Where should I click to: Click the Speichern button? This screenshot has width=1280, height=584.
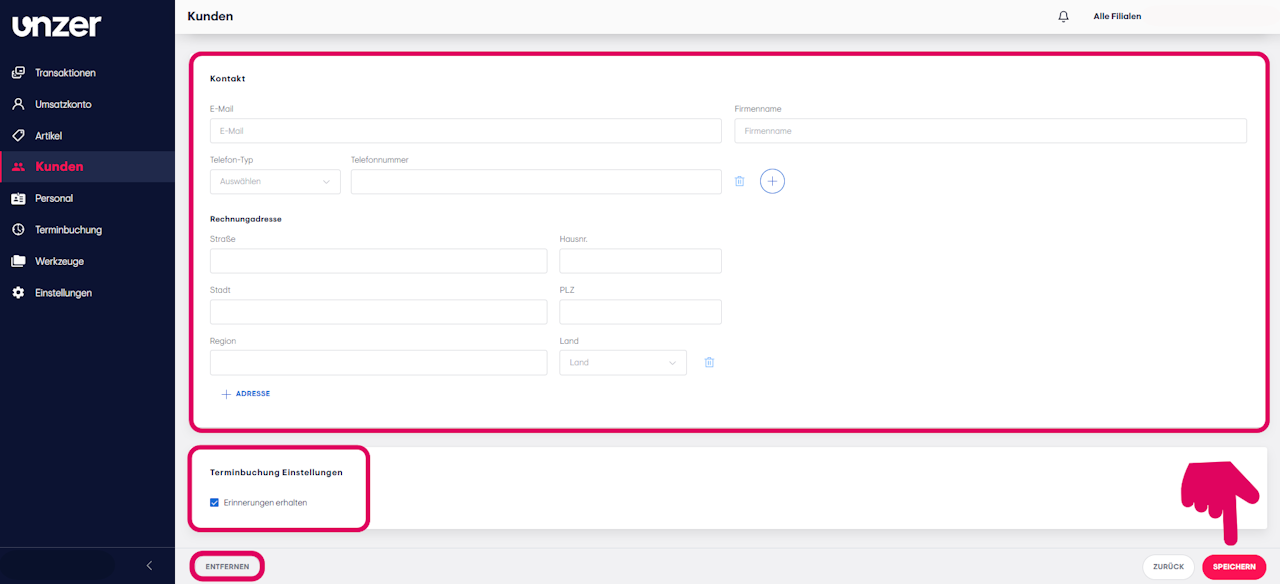(1234, 567)
